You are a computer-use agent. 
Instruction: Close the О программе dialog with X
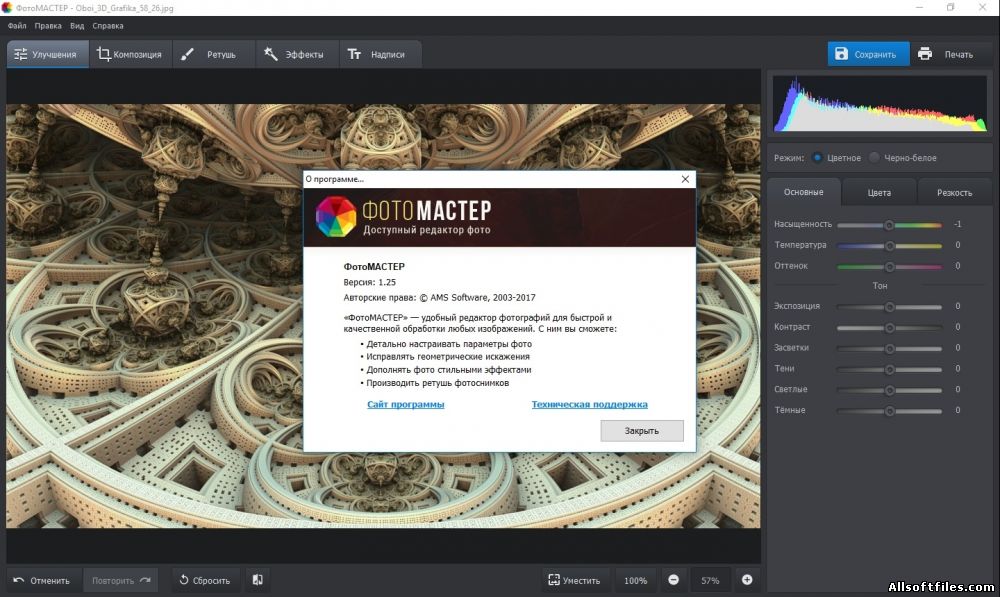685,179
